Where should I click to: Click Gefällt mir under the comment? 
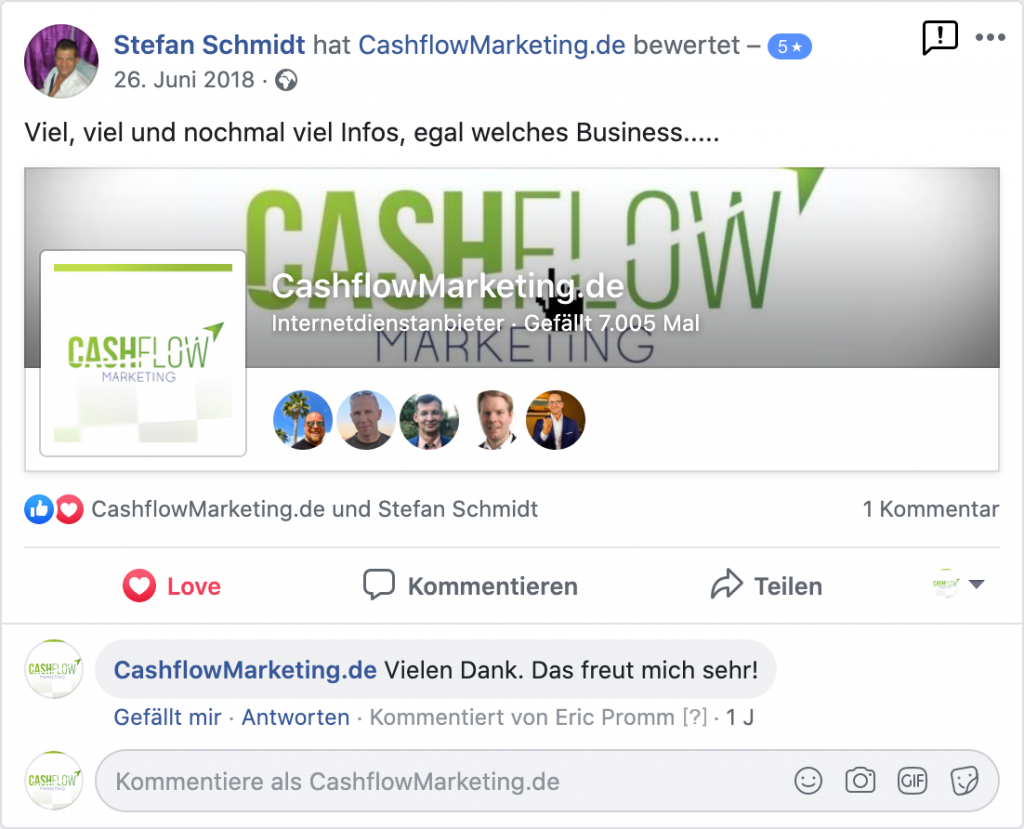coord(167,717)
